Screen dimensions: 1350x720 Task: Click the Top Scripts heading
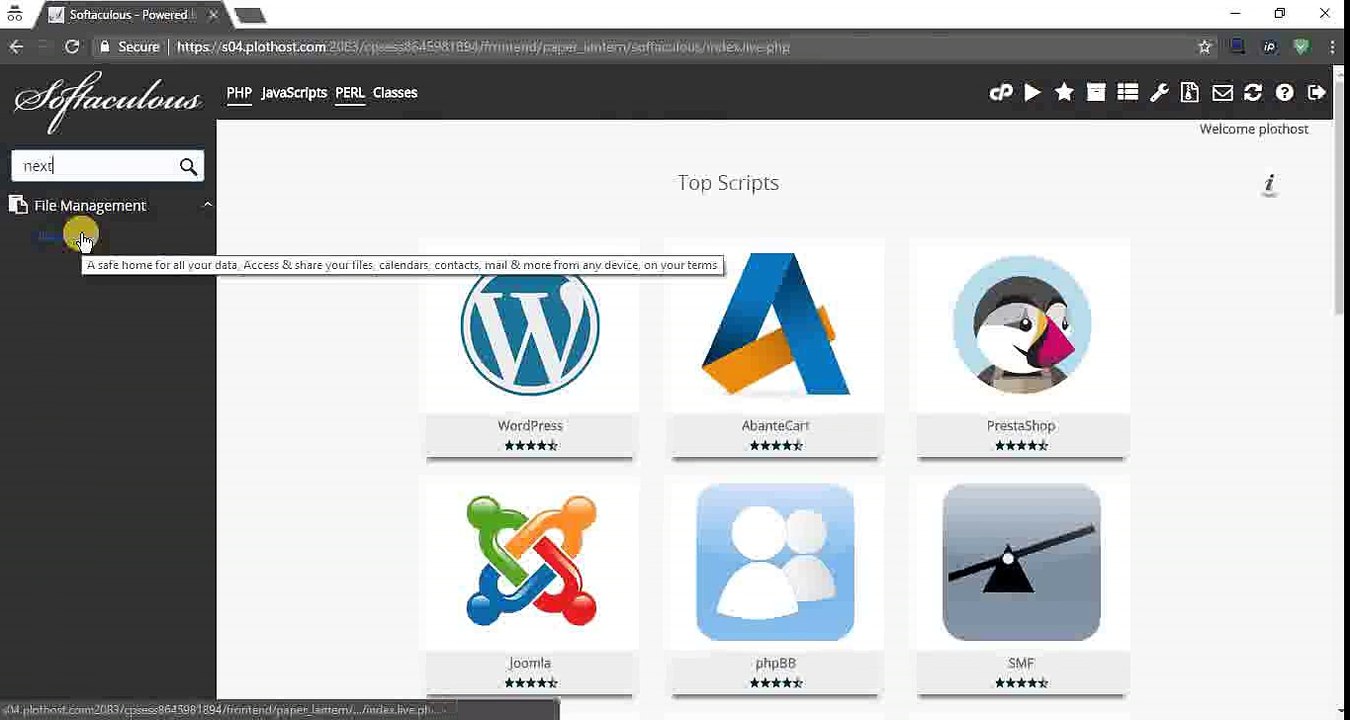coord(728,183)
